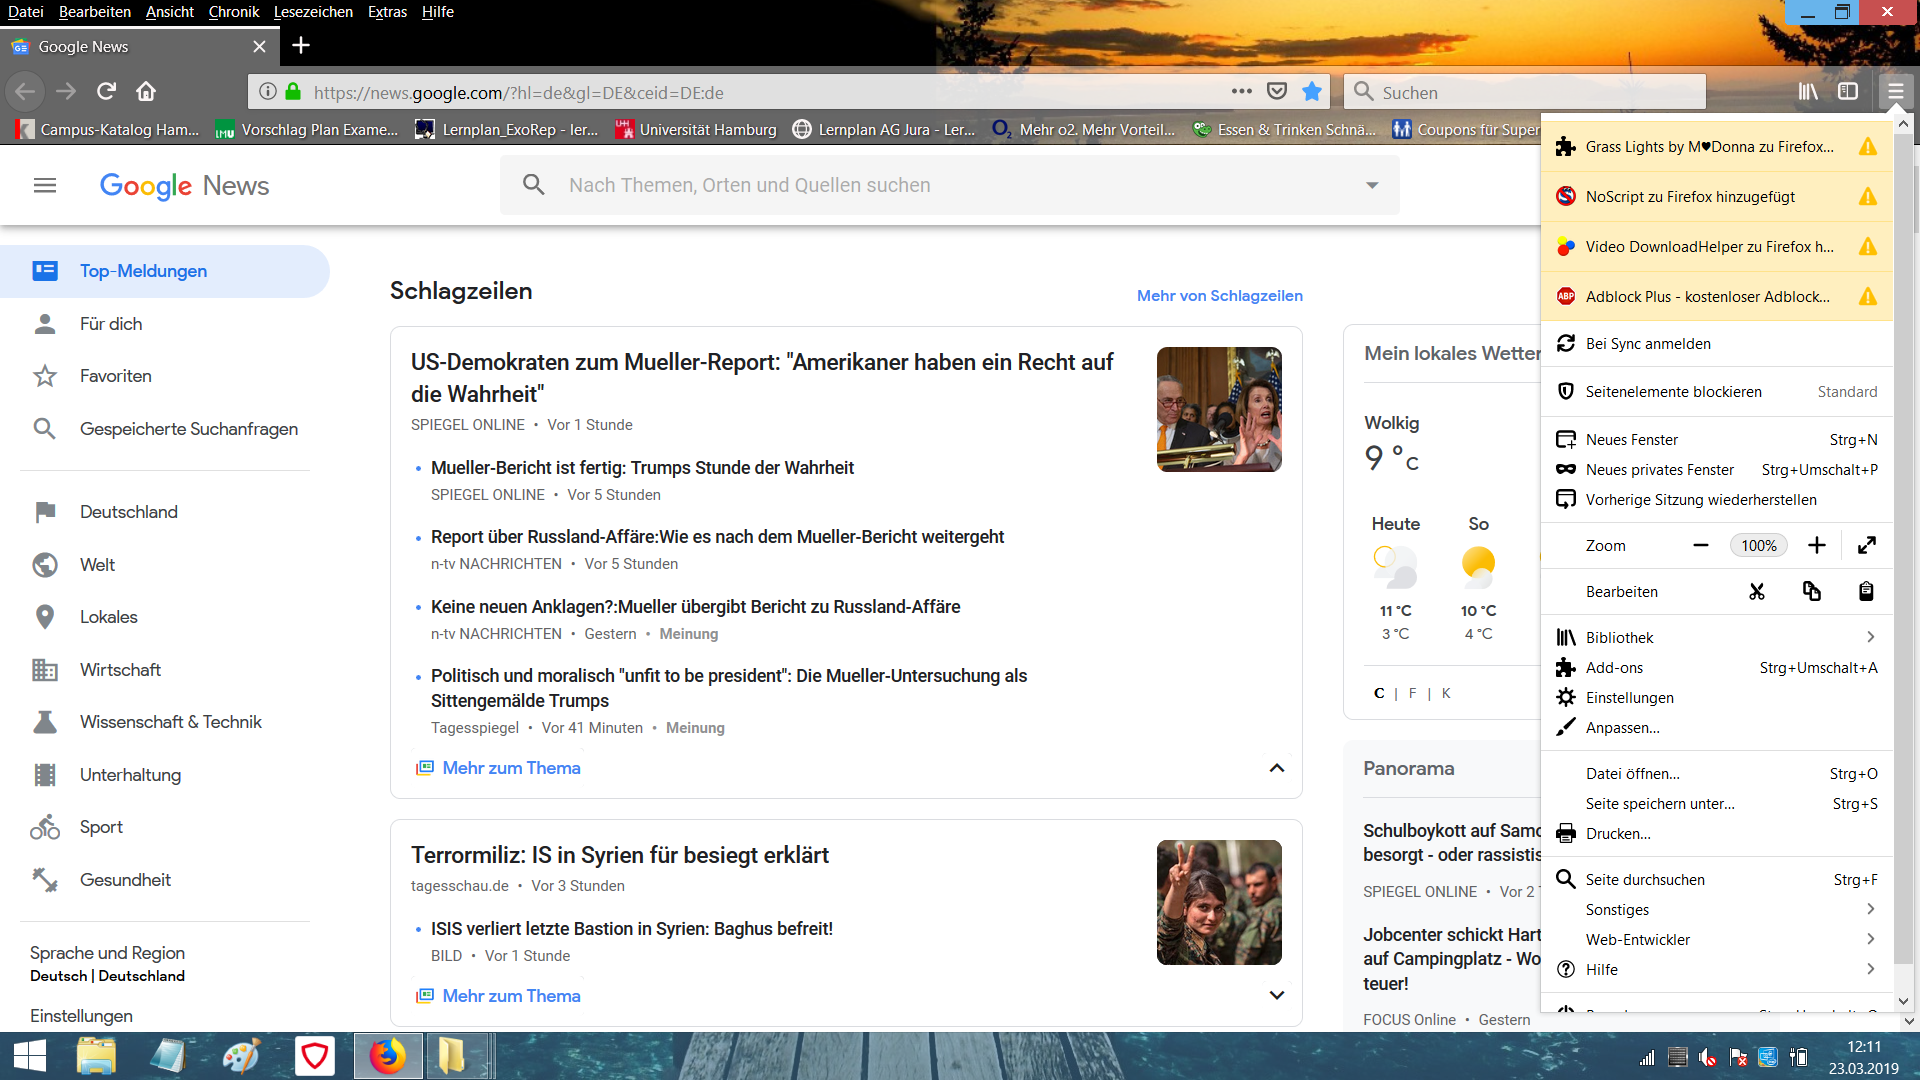Click the Pocket save icon in the address bar
Image resolution: width=1920 pixels, height=1080 pixels.
[1277, 92]
